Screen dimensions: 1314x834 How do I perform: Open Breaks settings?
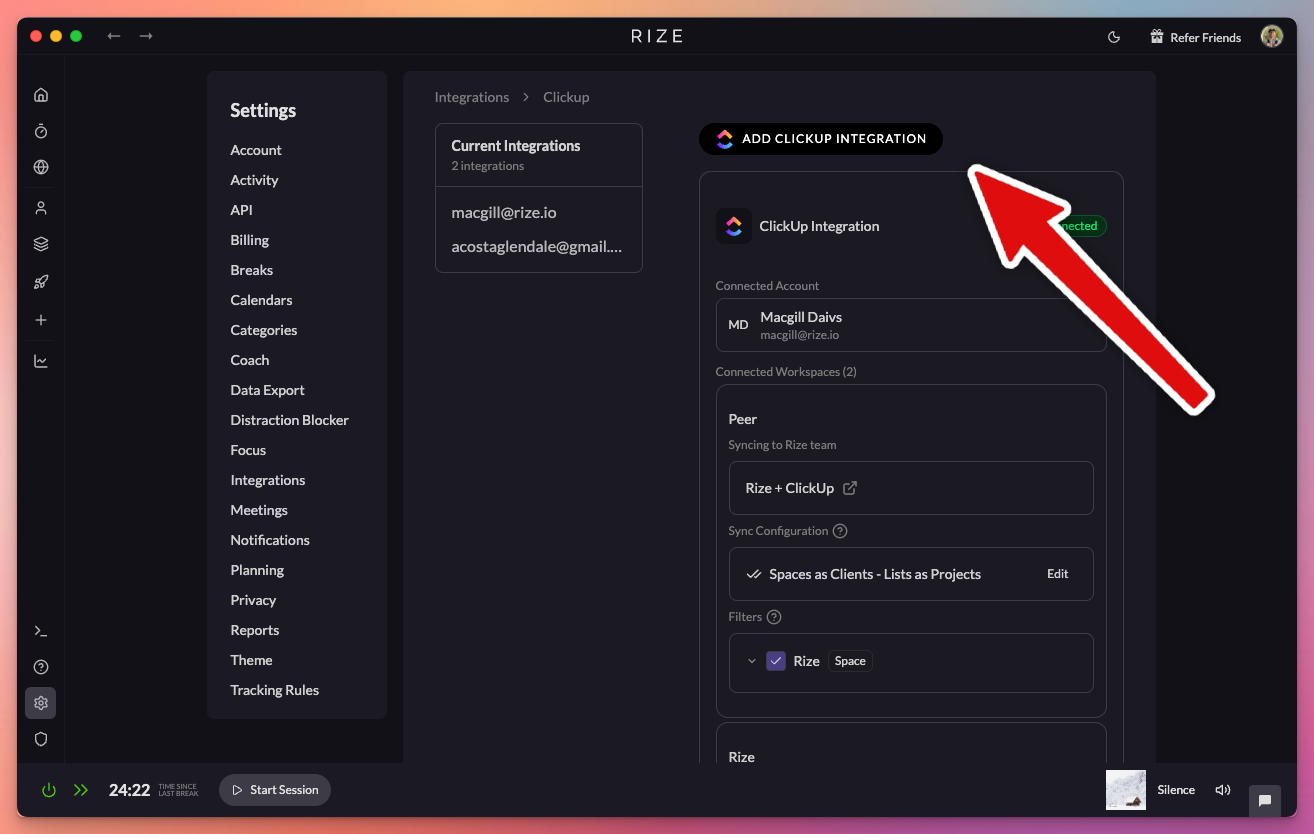251,270
